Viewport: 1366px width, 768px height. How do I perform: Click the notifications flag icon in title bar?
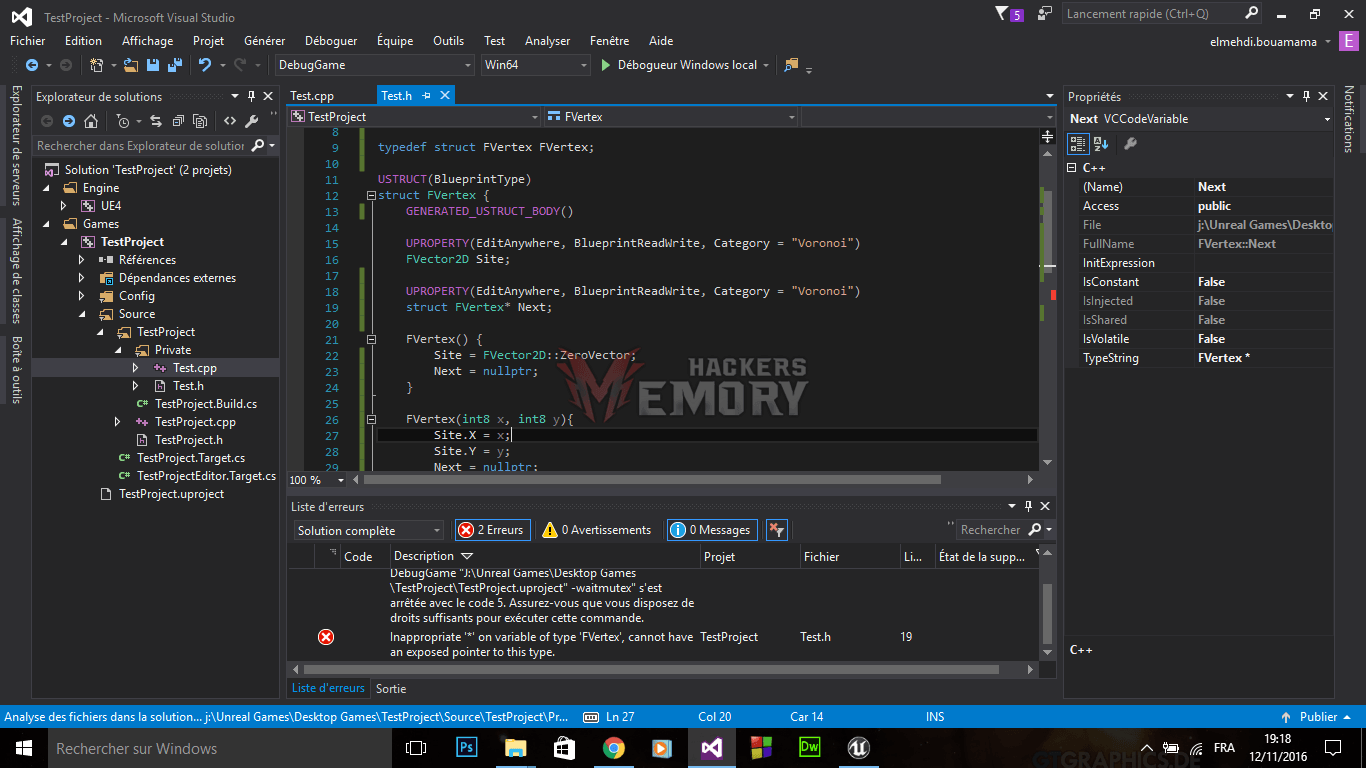pyautogui.click(x=1003, y=14)
